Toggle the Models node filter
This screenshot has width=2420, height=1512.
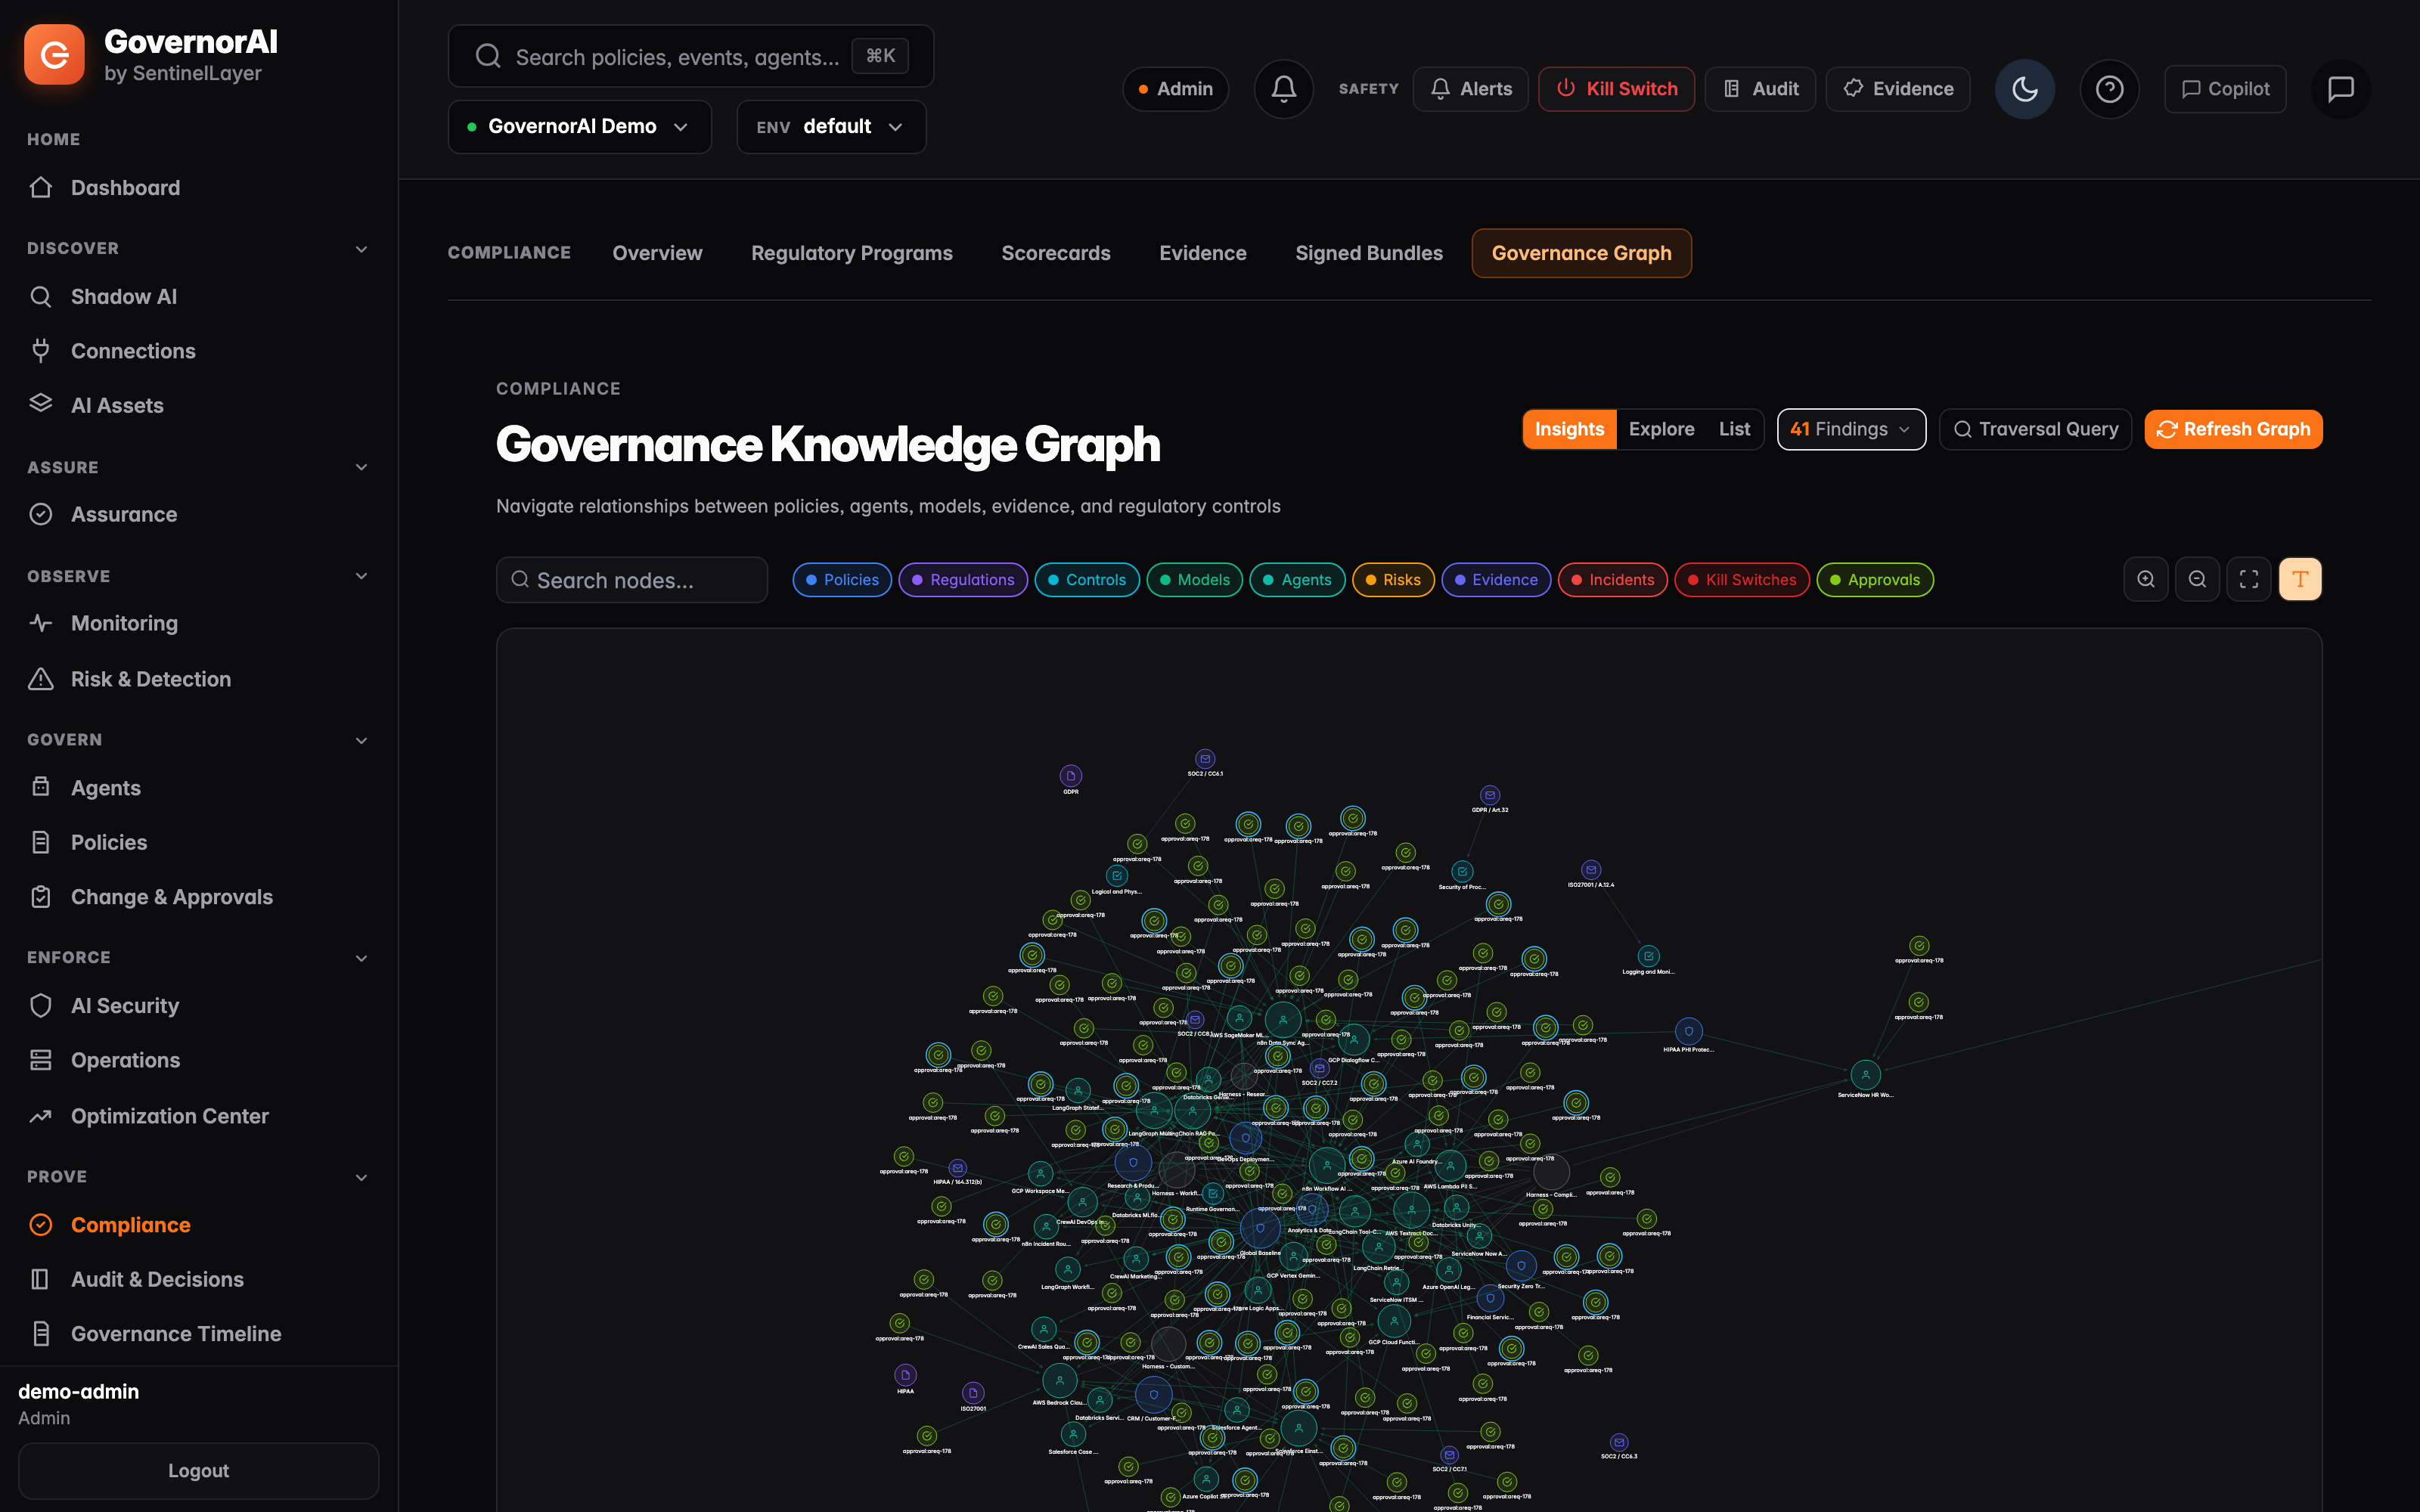point(1194,580)
